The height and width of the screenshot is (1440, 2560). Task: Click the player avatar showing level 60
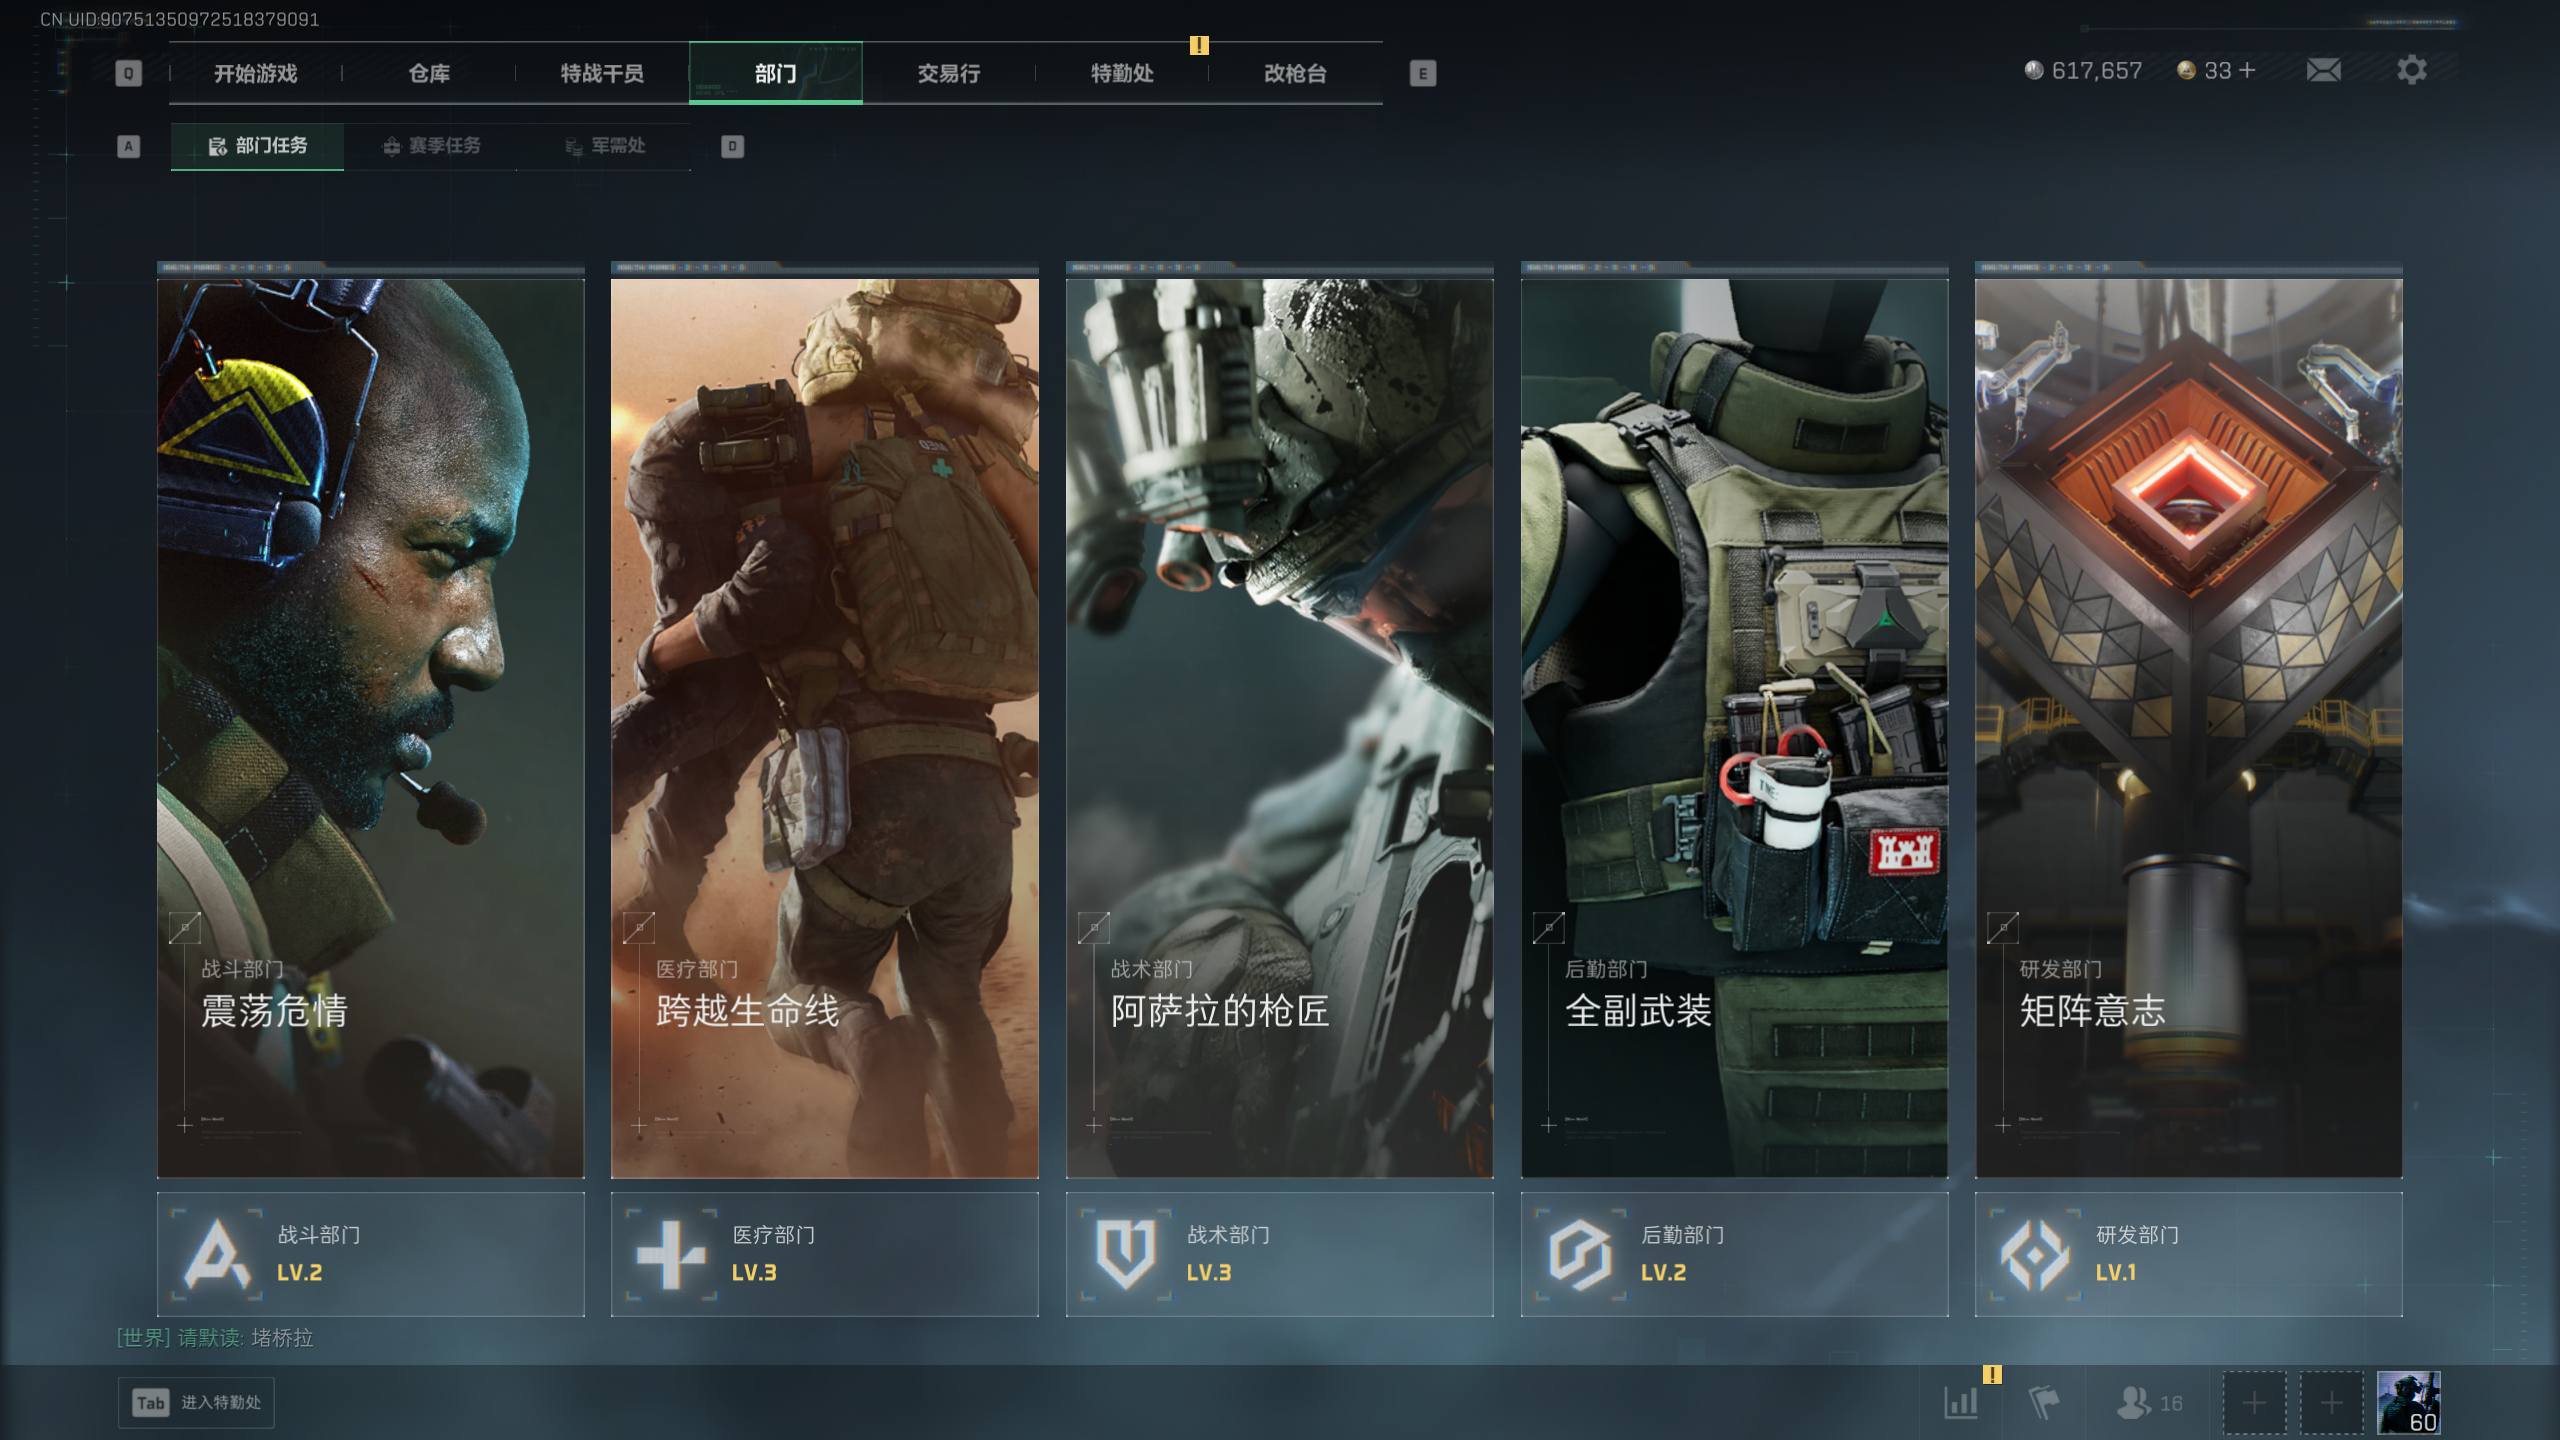pos(2408,1402)
